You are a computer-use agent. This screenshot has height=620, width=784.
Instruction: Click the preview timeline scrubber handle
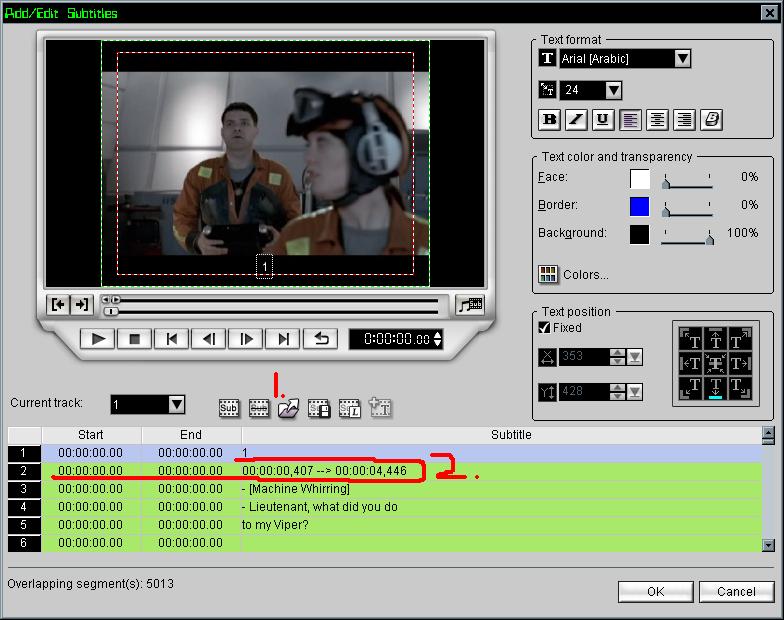click(110, 312)
